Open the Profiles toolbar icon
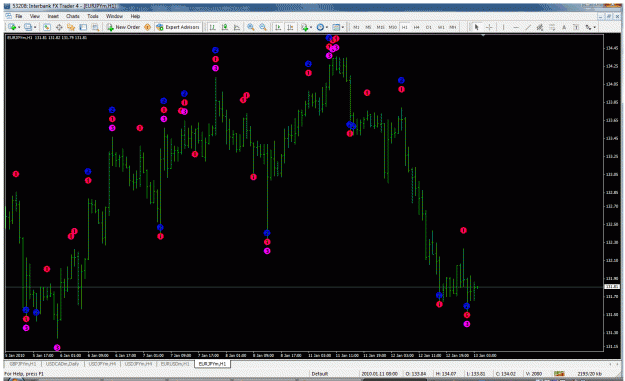The image size is (625, 381). click(28, 27)
